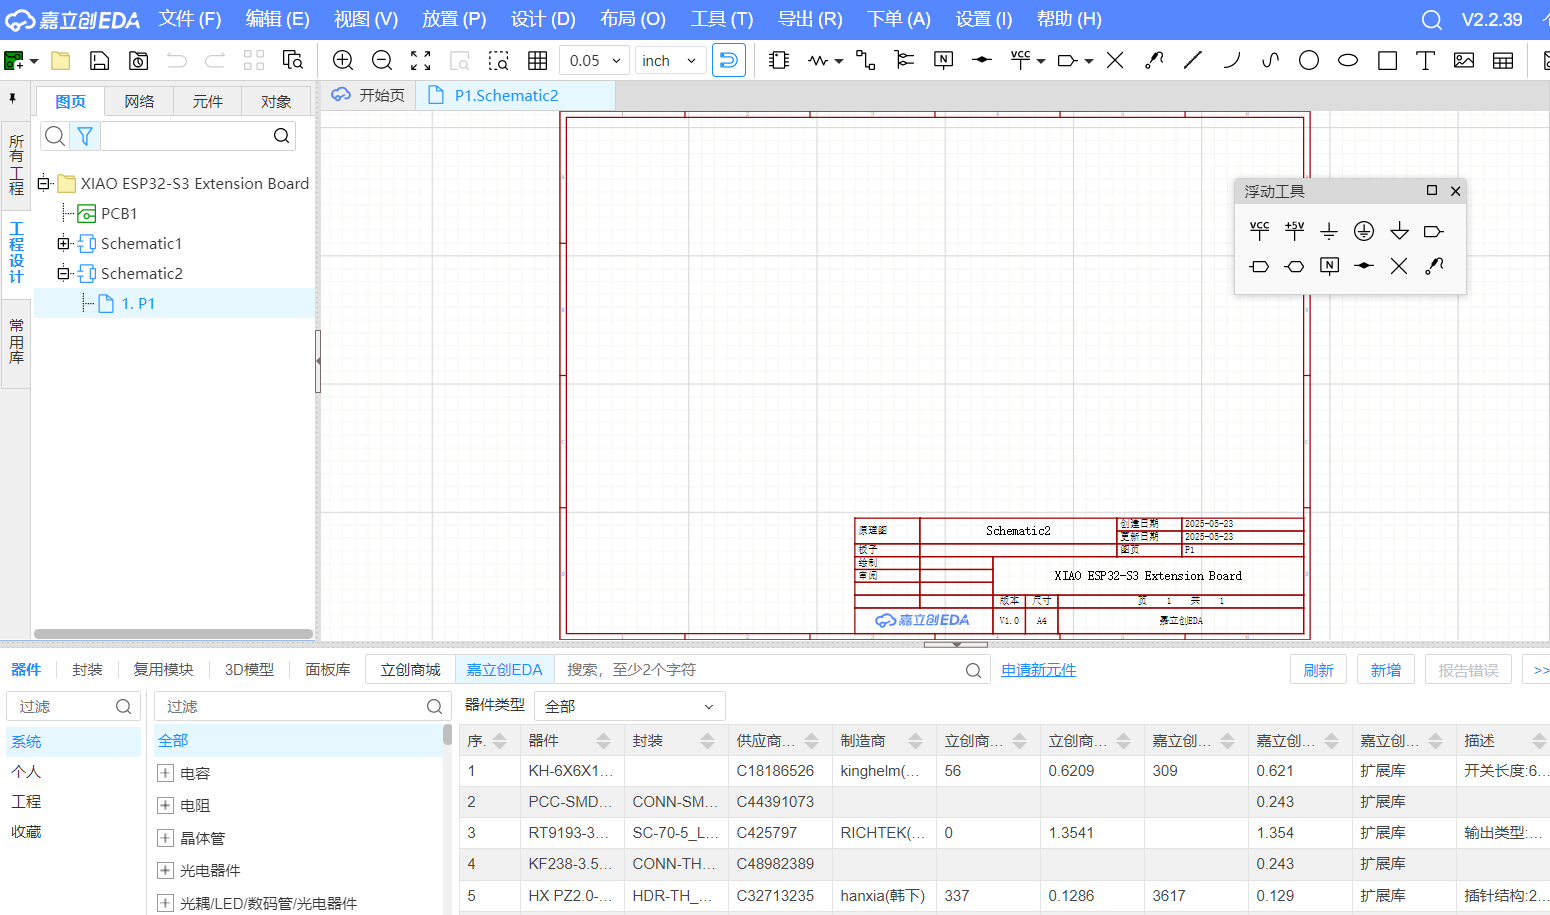This screenshot has width=1550, height=915.
Task: Click the 3D模型 library tab
Action: tap(249, 669)
